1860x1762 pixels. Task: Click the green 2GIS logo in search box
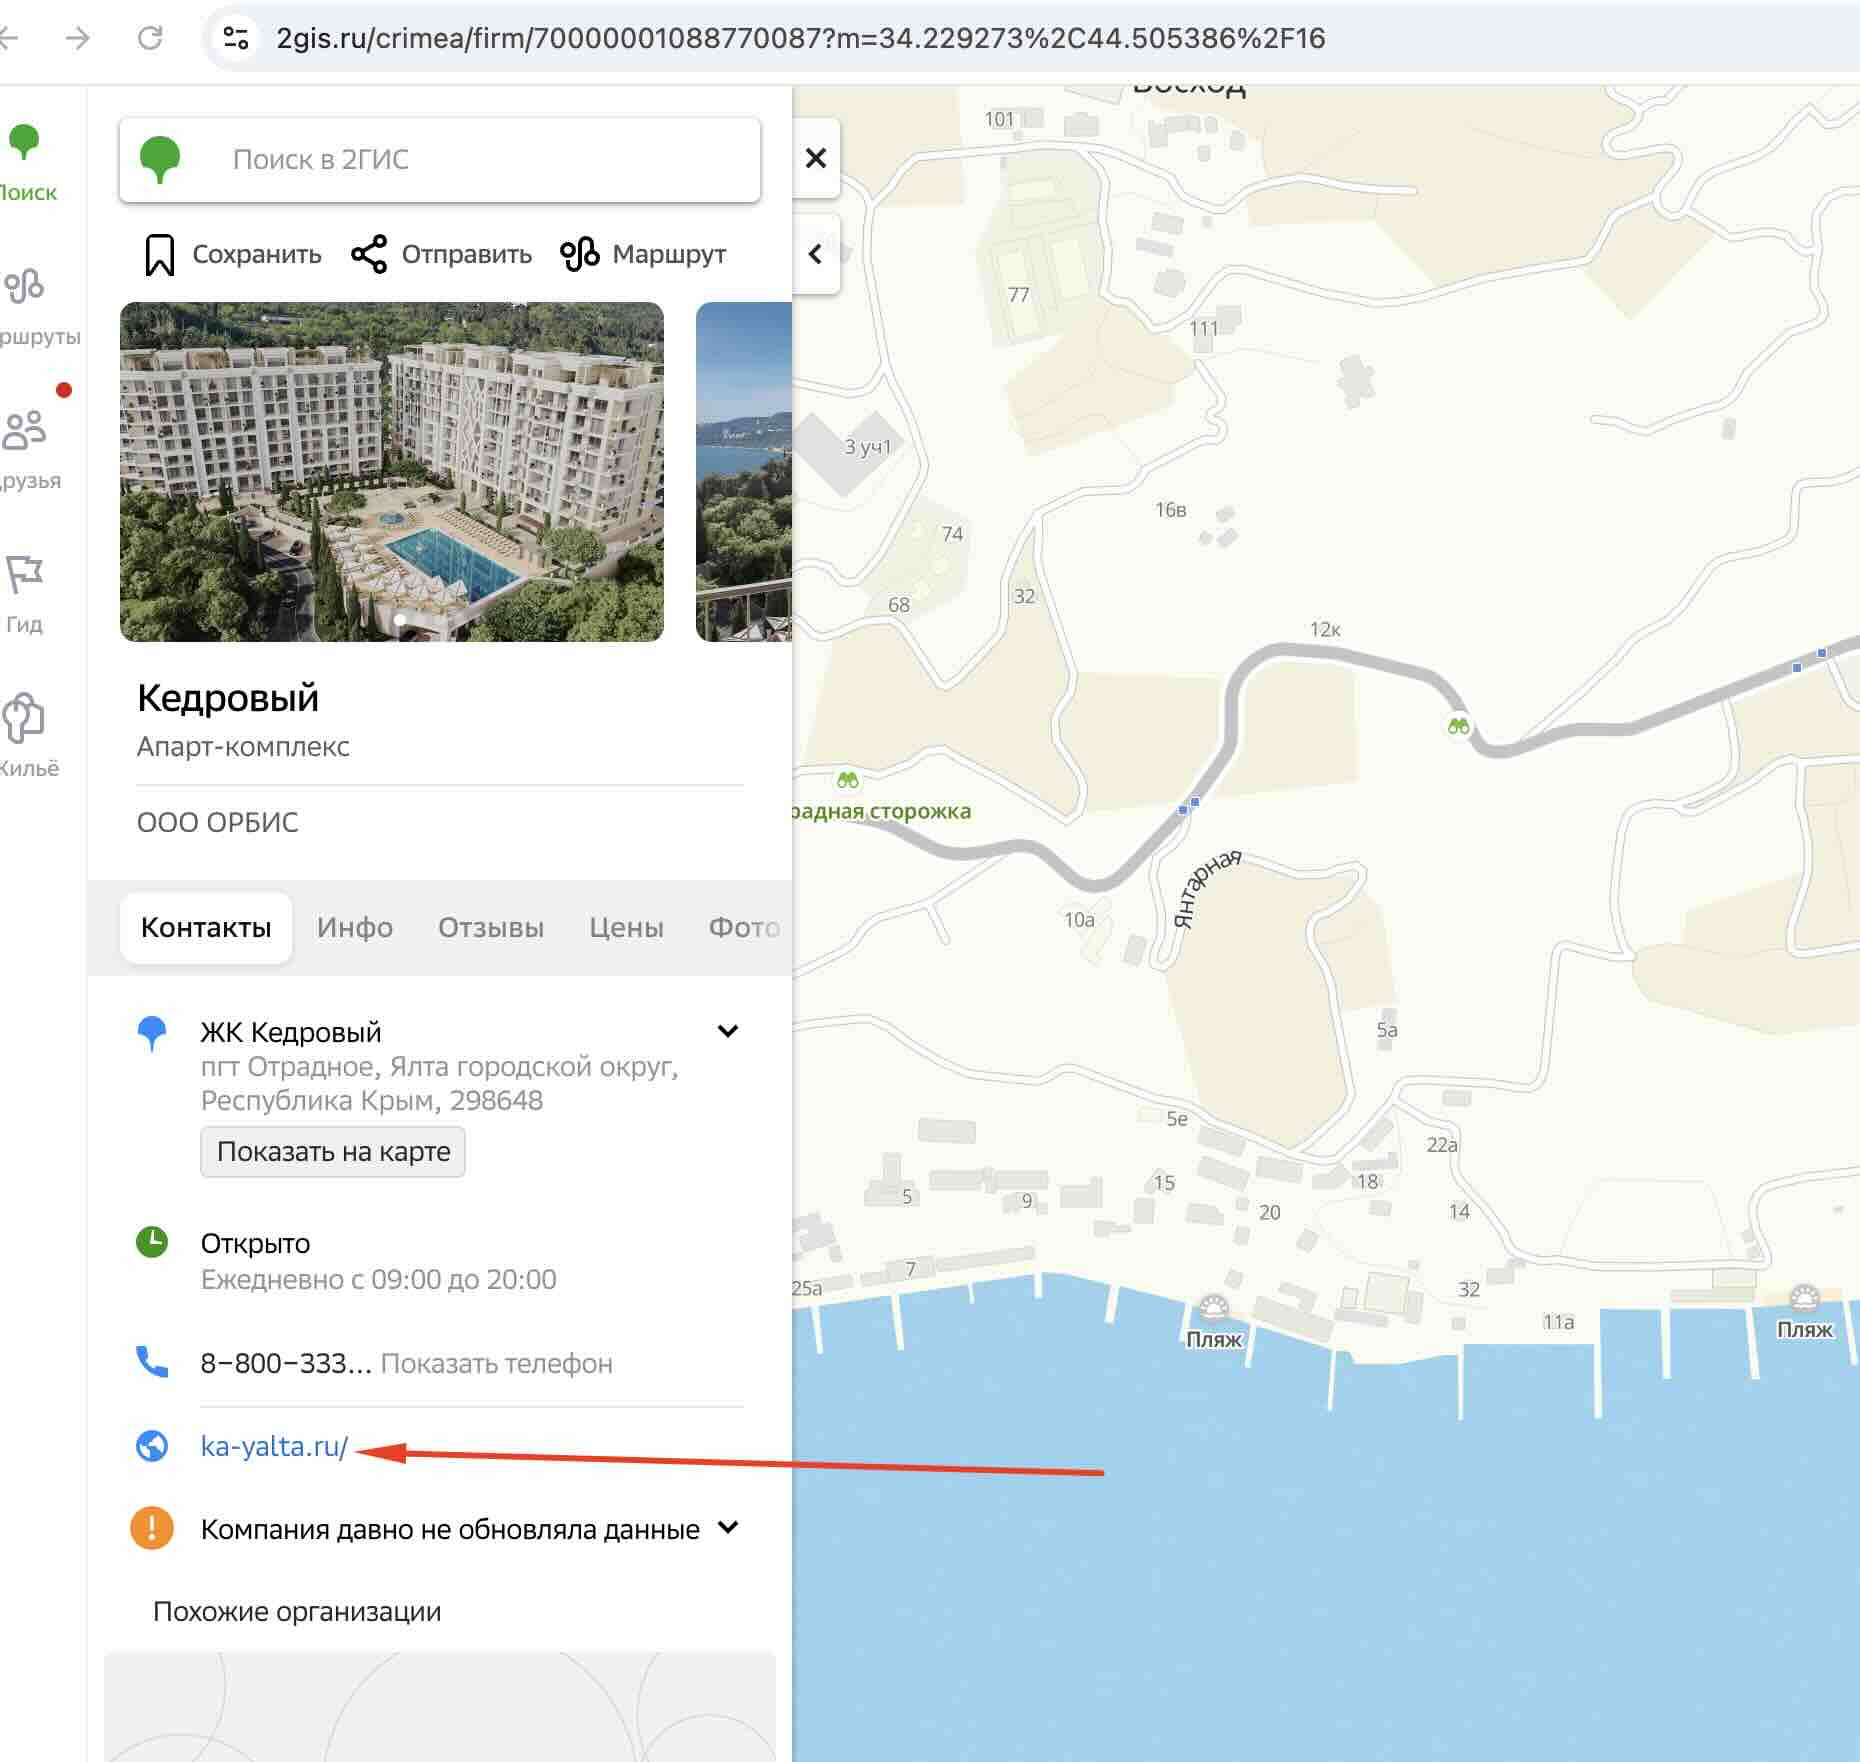160,160
